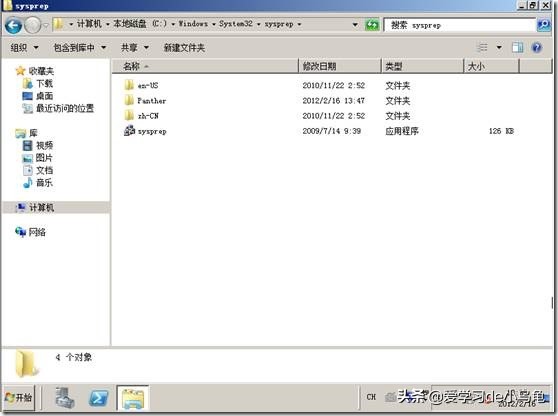Click the greyed Forward navigation arrow

coord(33,25)
